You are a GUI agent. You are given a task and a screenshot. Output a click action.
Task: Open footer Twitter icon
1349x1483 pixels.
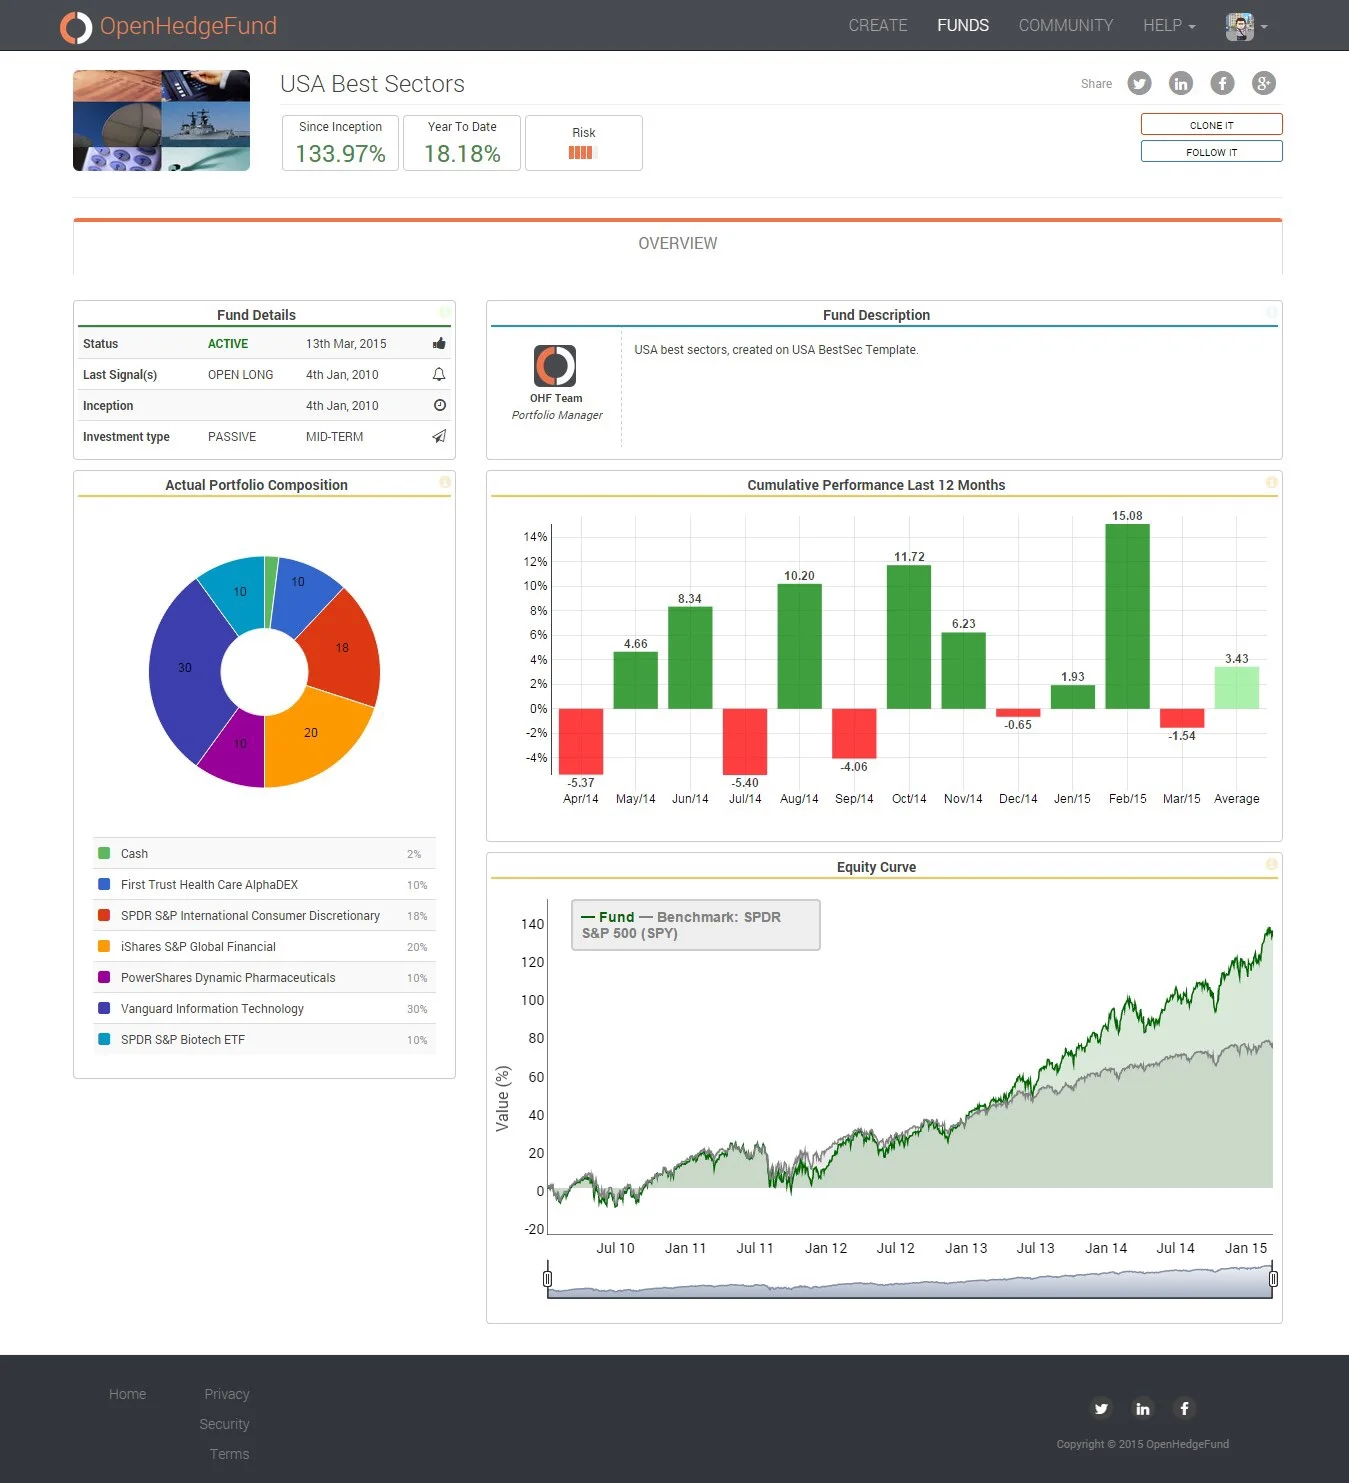(x=1101, y=1409)
